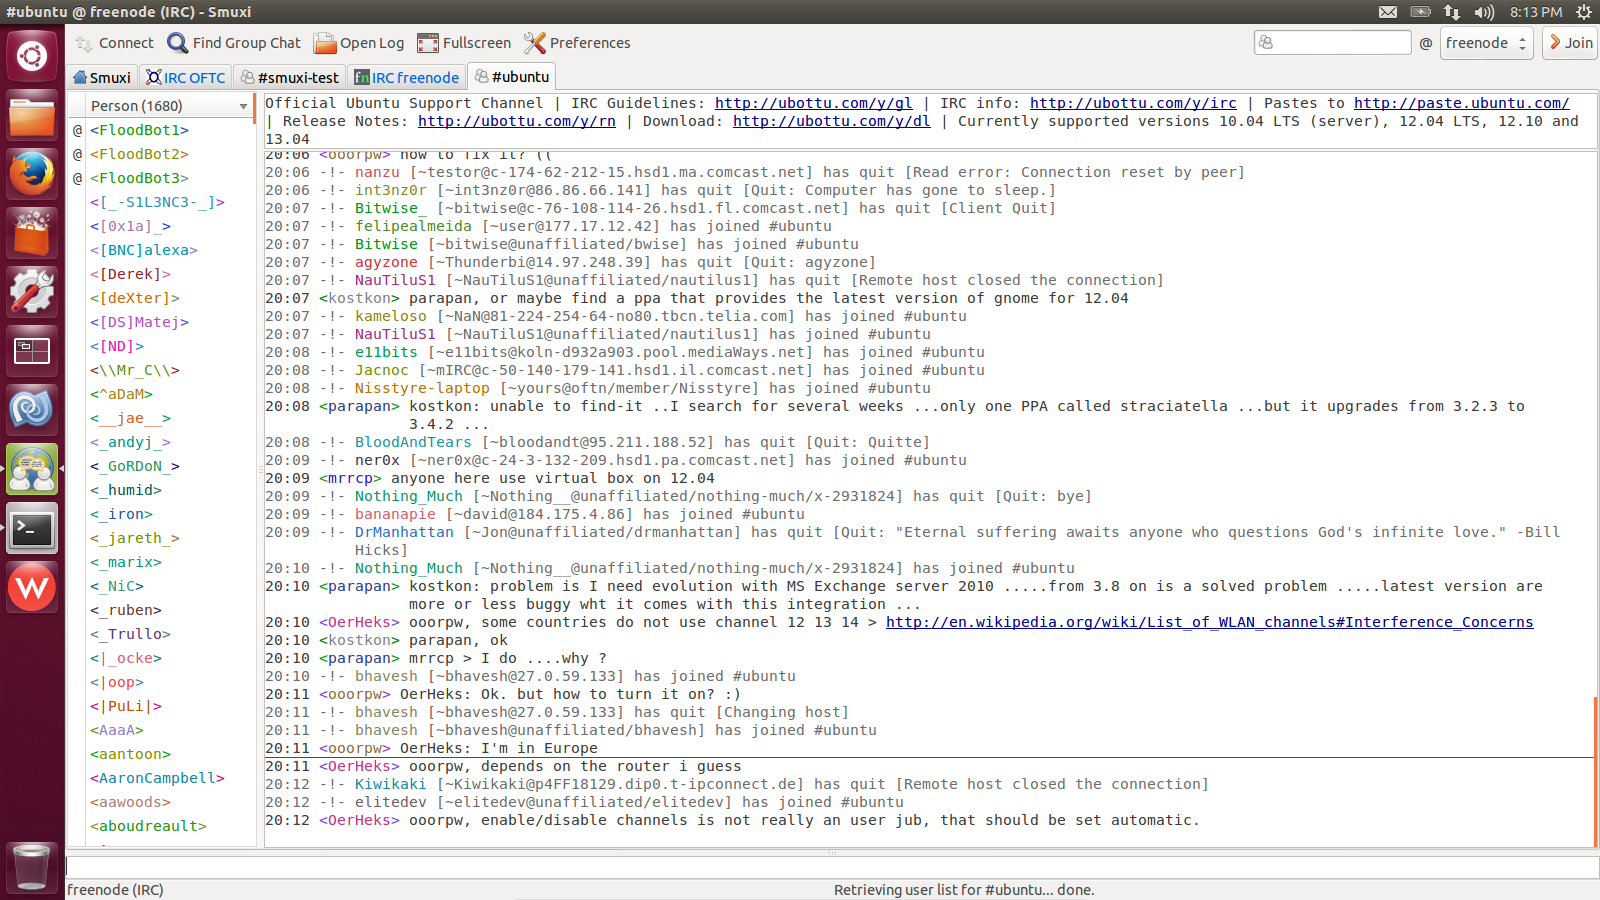Click the chat message input field
This screenshot has height=900, width=1600.
point(830,867)
